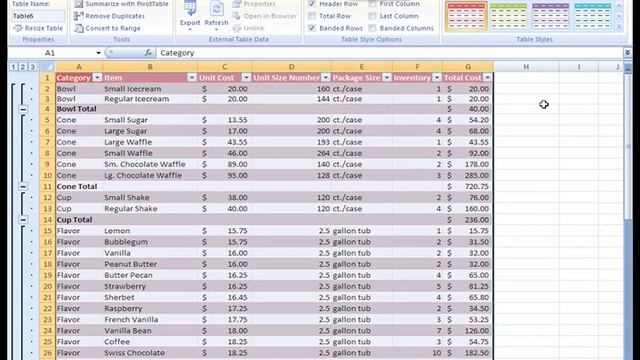Screen dimensions: 640x360
Task: Select the 182.50 total cost cell
Action: (x=468, y=353)
